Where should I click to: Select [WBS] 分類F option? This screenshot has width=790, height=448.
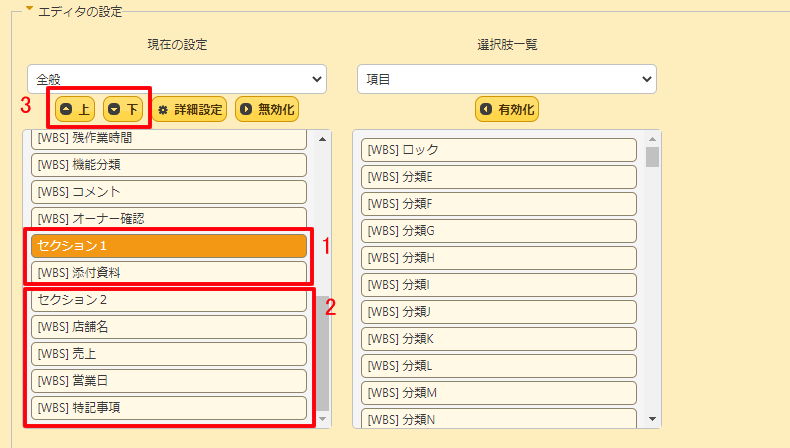(x=499, y=204)
